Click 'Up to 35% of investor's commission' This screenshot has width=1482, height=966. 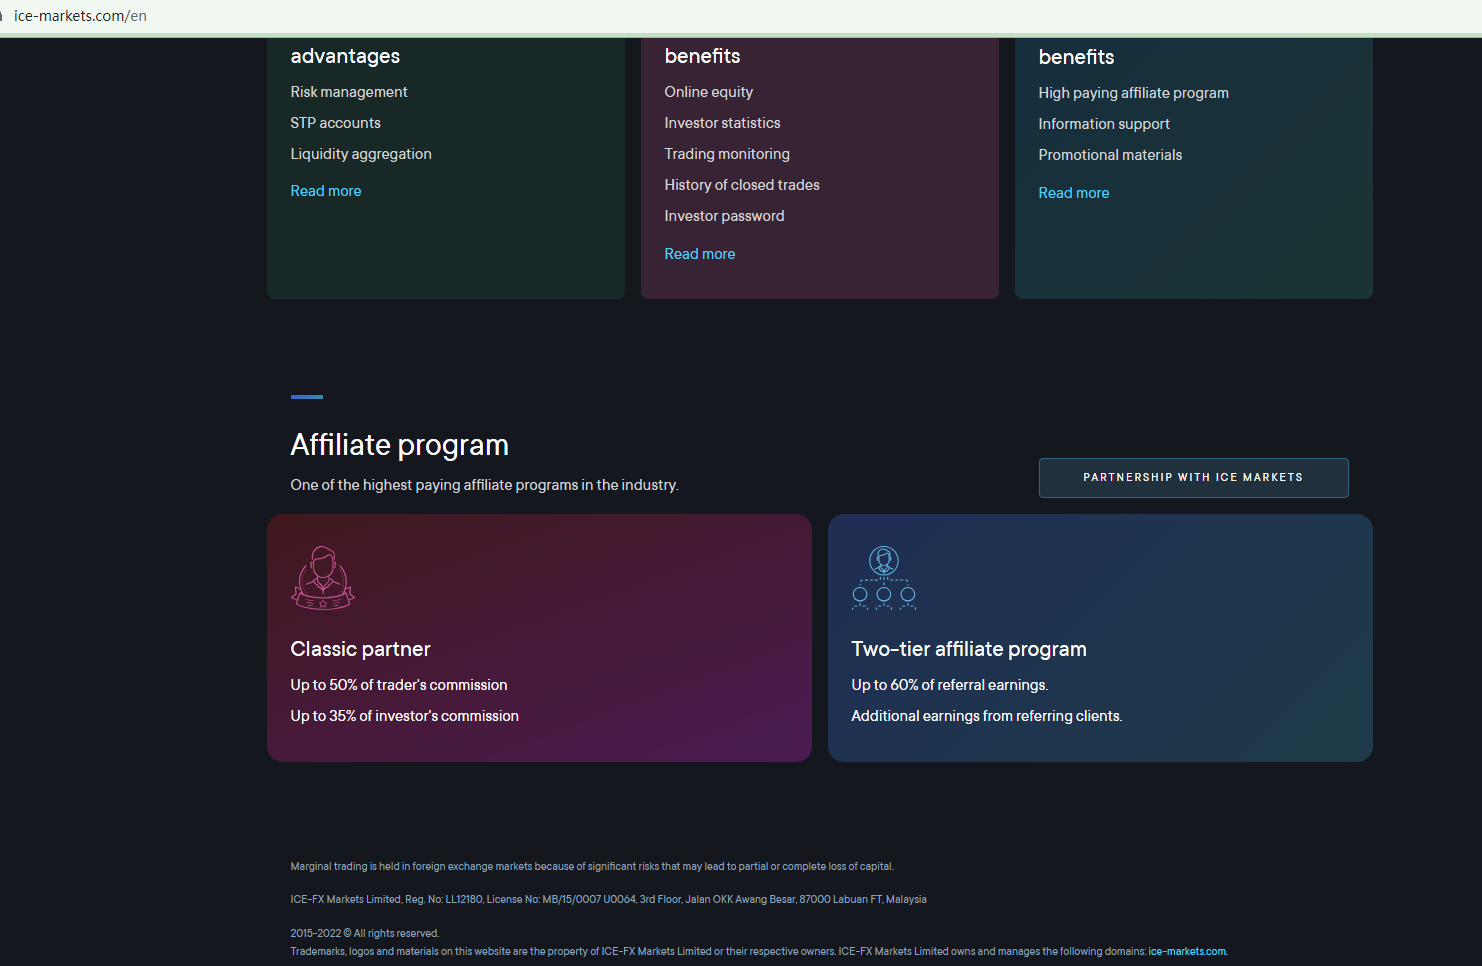[405, 716]
